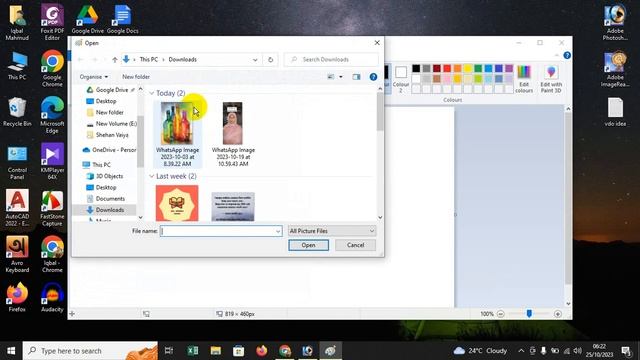The image size is (640, 360).
Task: Open Task View on taskbar
Action: pyautogui.click(x=169, y=351)
